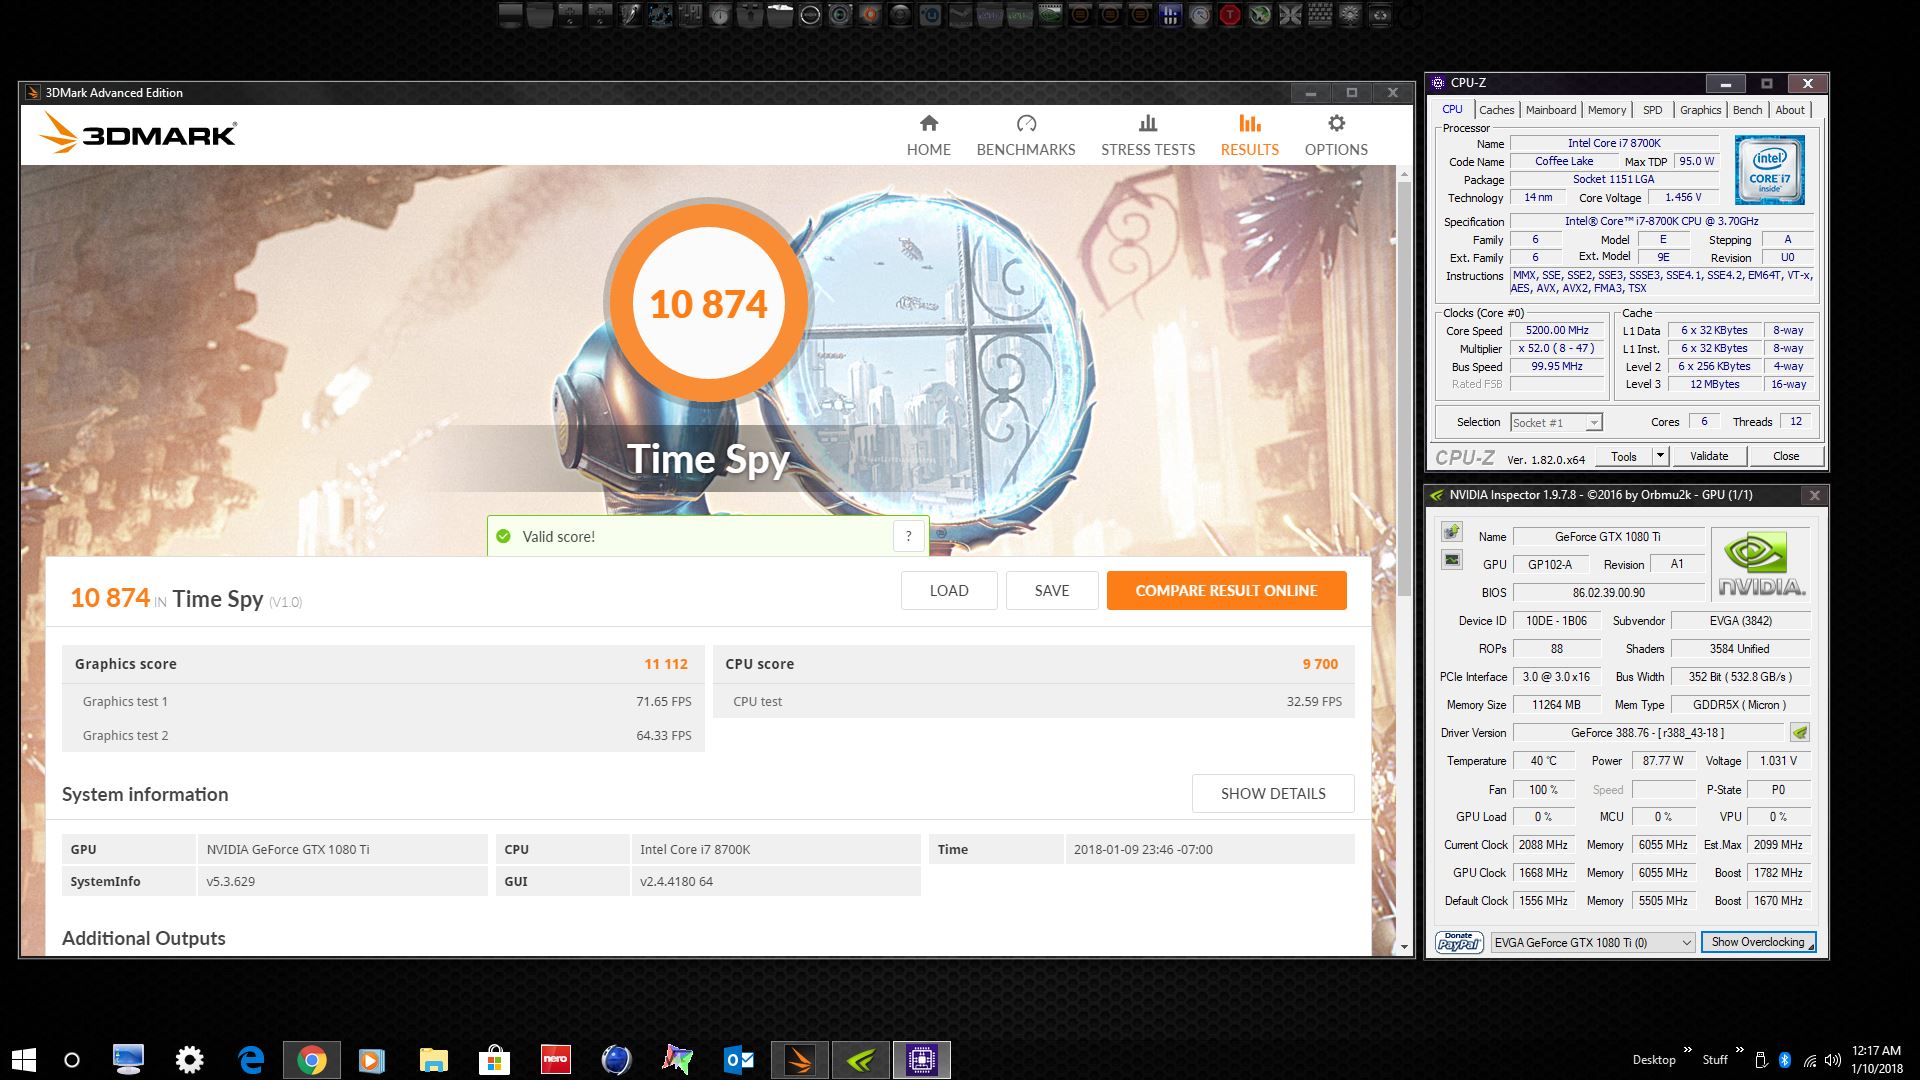1920x1080 pixels.
Task: Open Outlook from the taskbar
Action: click(x=739, y=1060)
